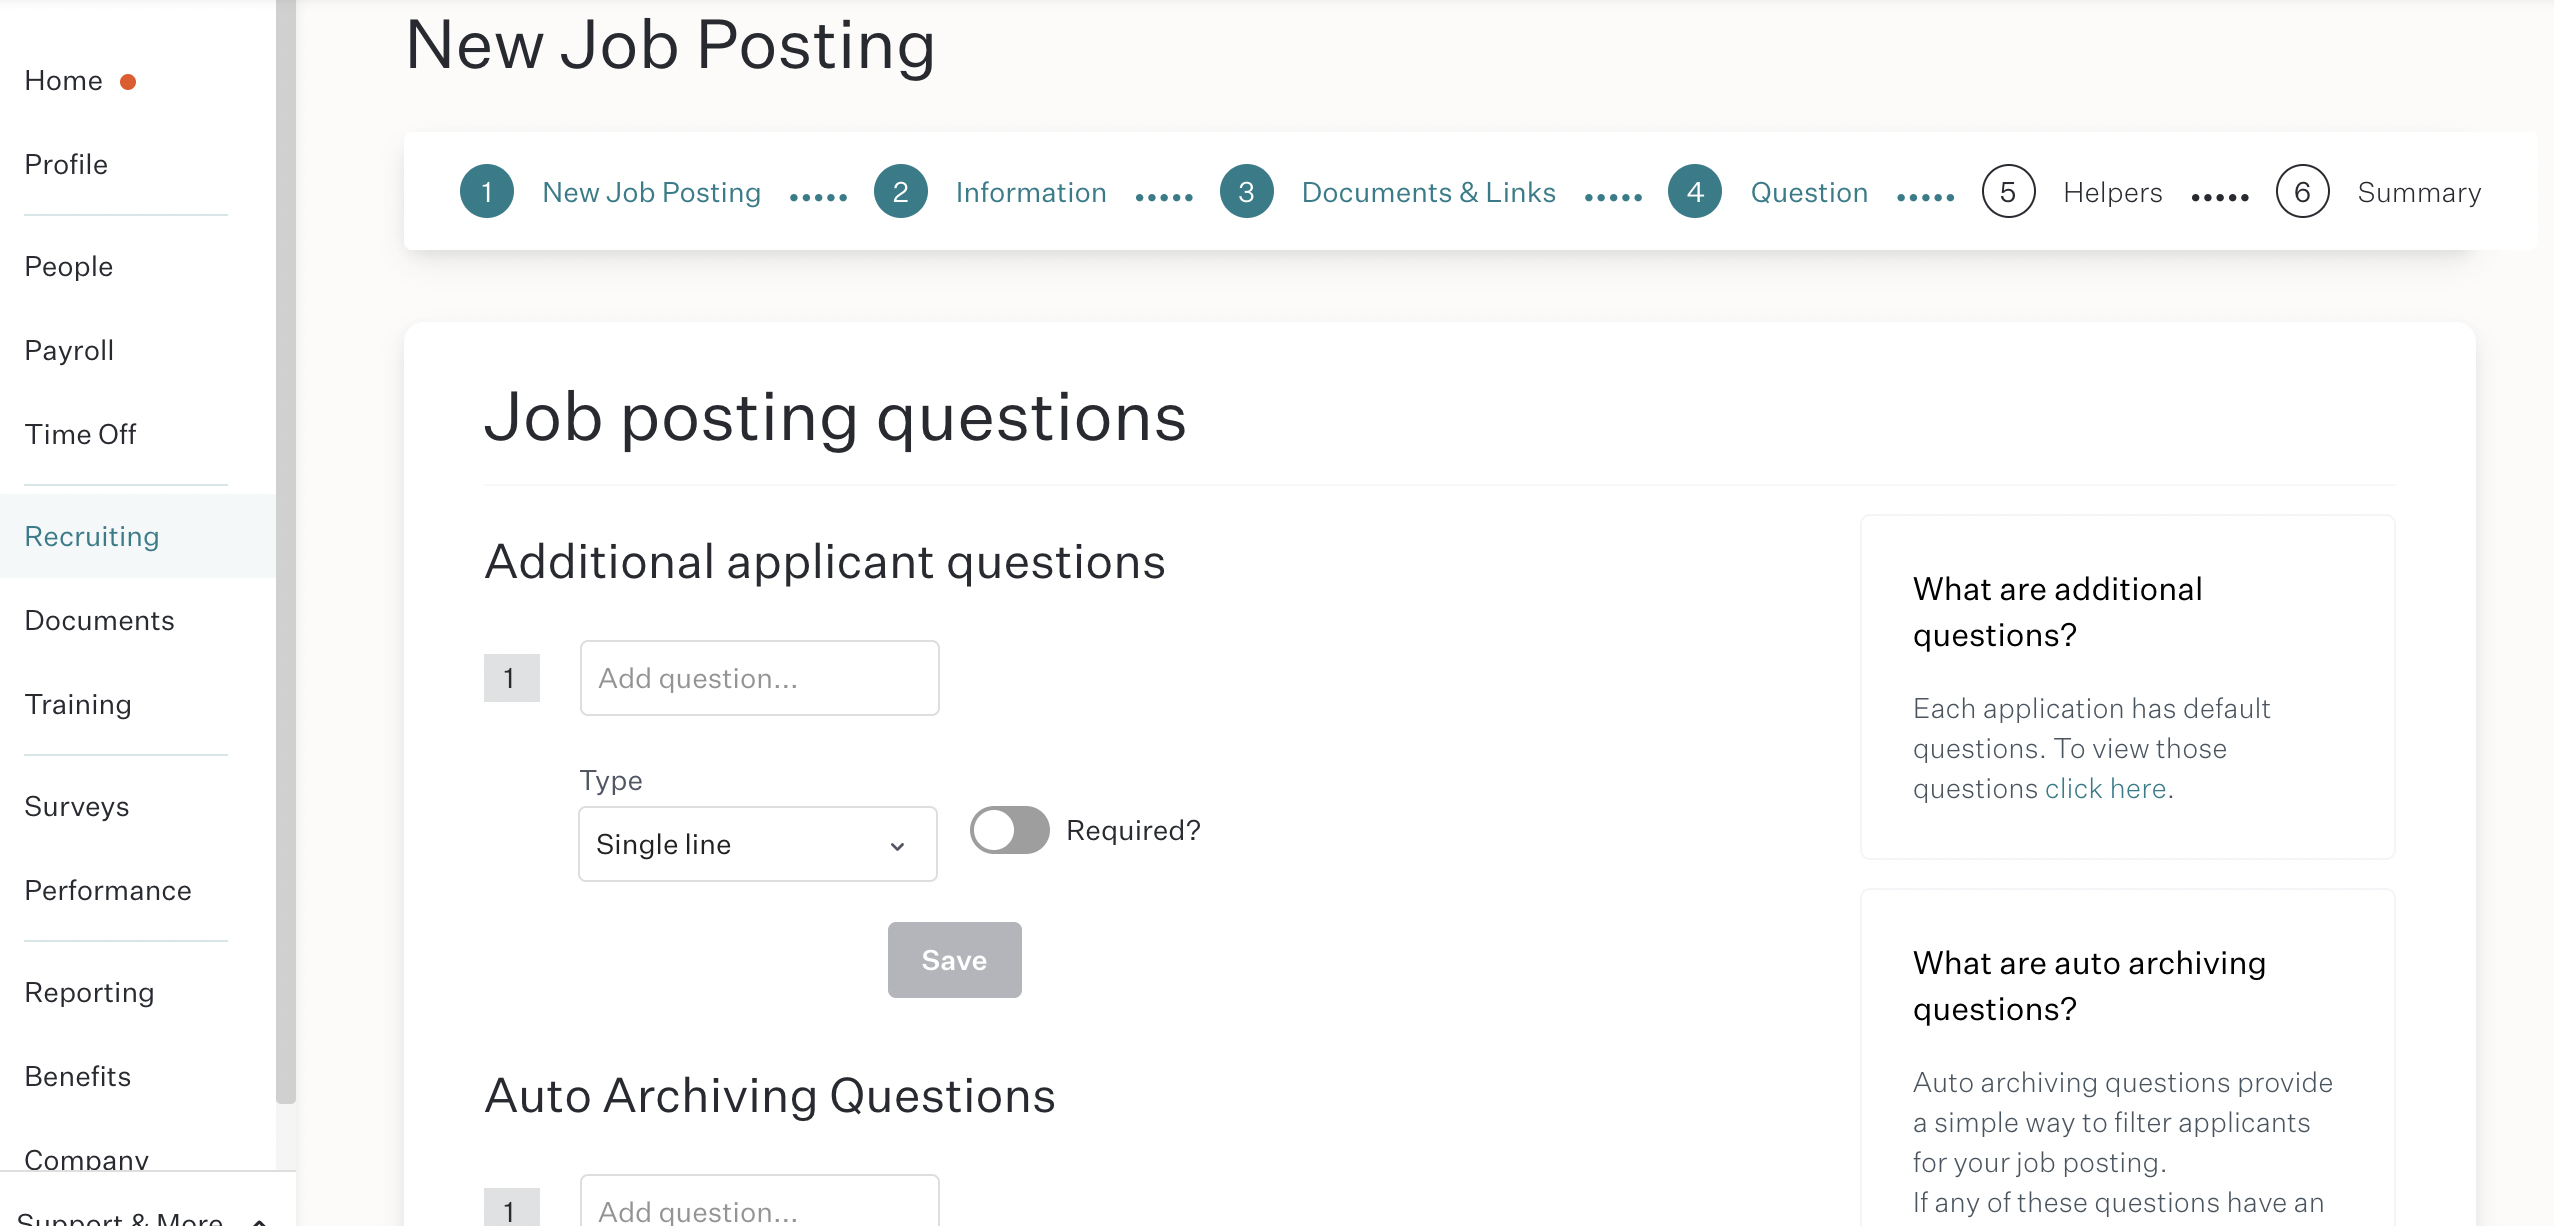
Task: Open the Recruiting section in sidebar
Action: [x=92, y=537]
